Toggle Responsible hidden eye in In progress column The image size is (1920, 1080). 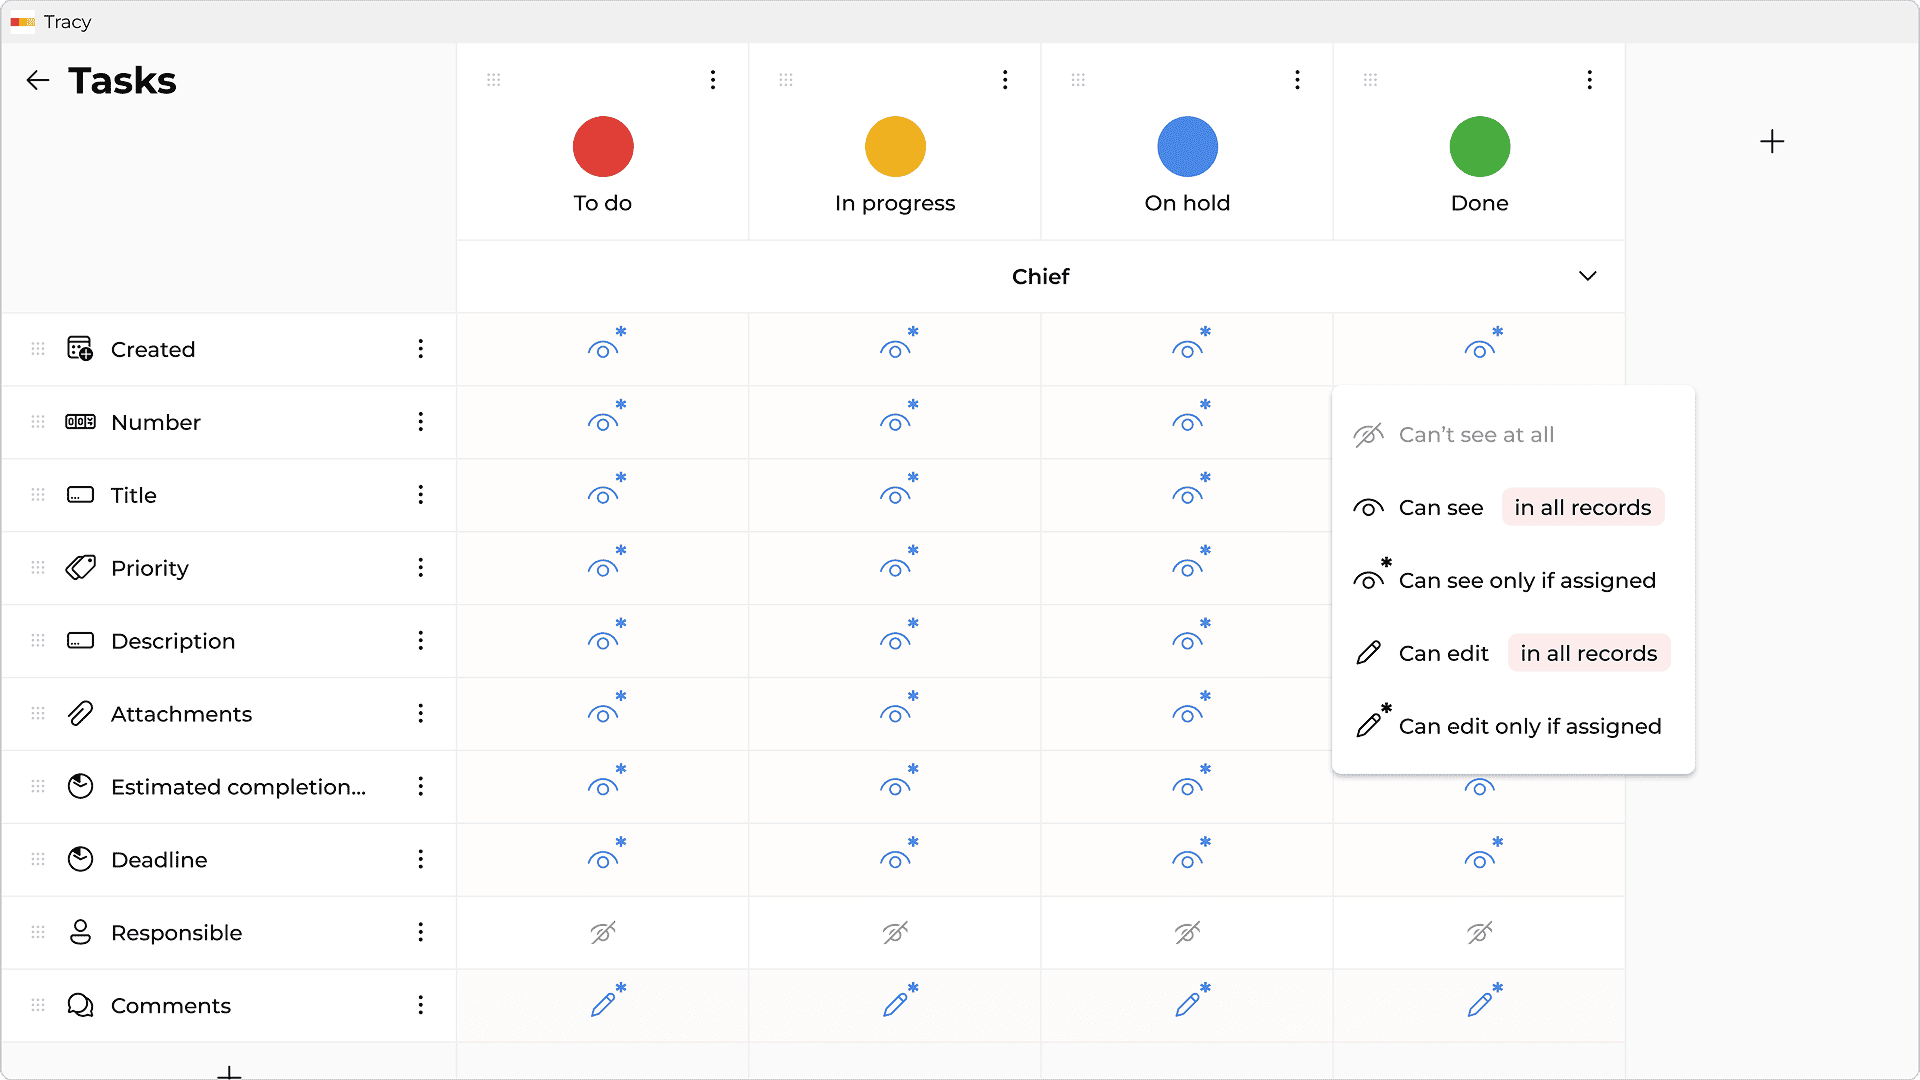tap(895, 932)
